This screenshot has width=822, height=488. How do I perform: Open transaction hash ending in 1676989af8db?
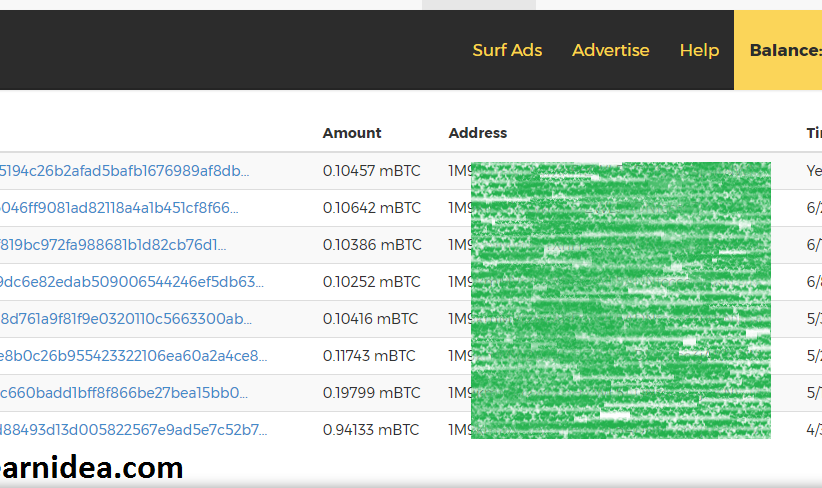coord(125,171)
